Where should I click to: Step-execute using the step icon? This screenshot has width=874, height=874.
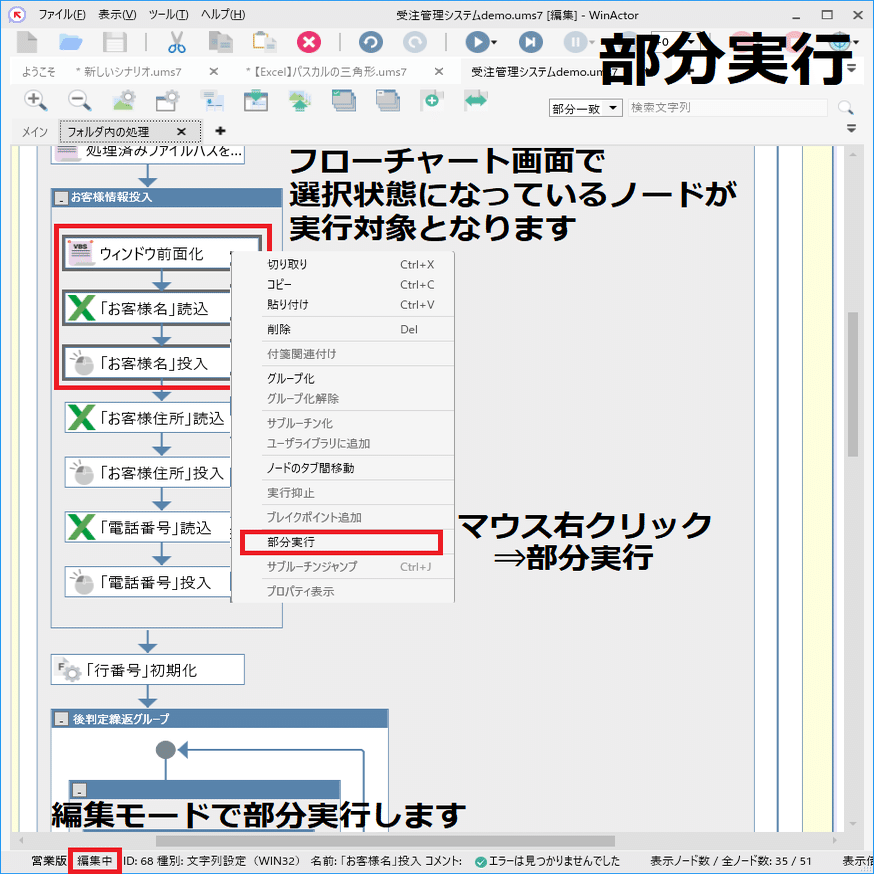[529, 42]
